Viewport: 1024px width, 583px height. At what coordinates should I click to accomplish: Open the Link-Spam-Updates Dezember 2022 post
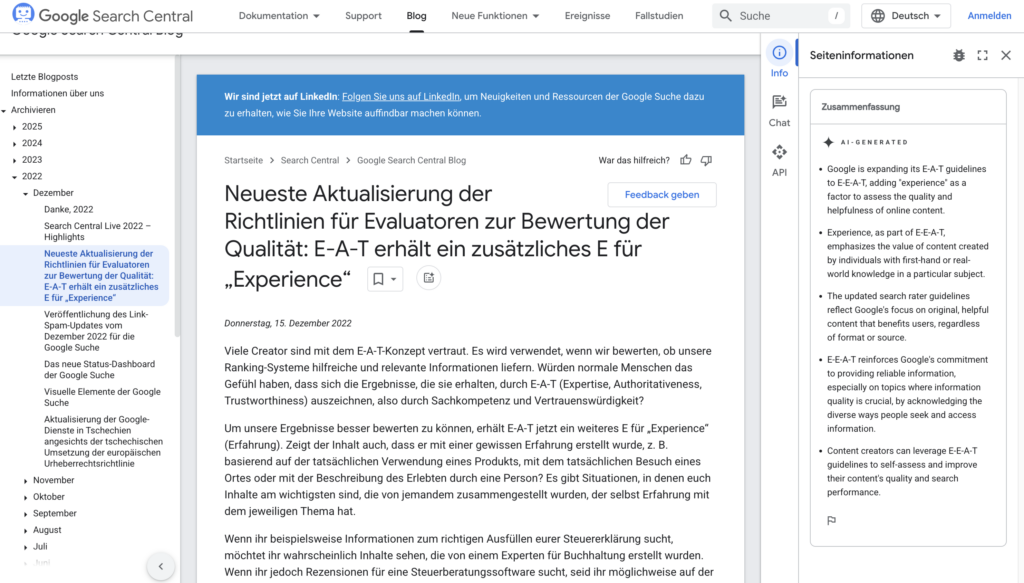click(96, 331)
